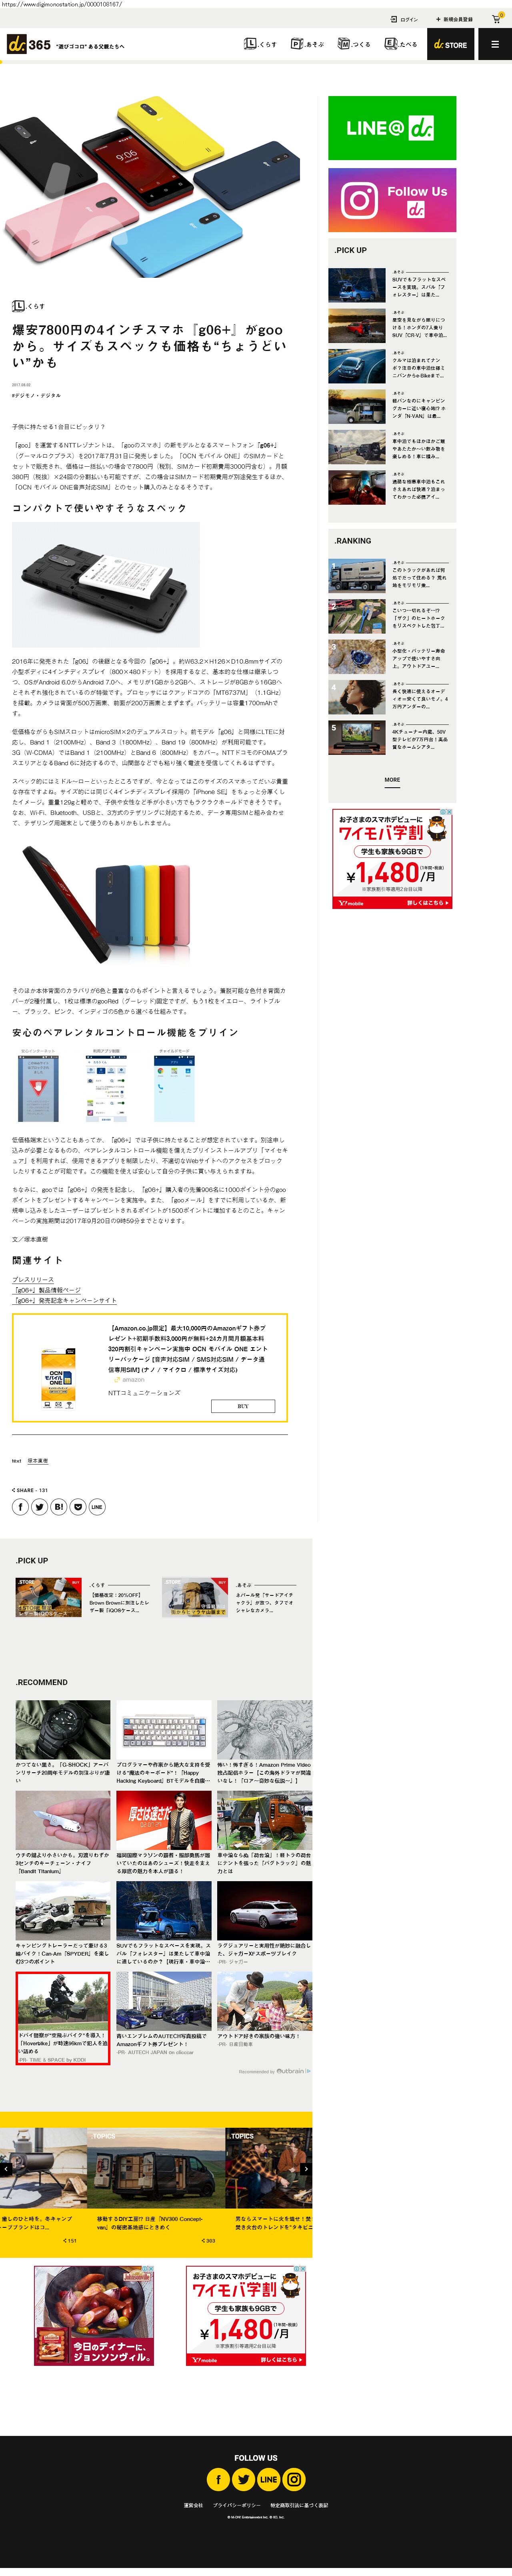Share article via LINE share icon

[x=97, y=1506]
